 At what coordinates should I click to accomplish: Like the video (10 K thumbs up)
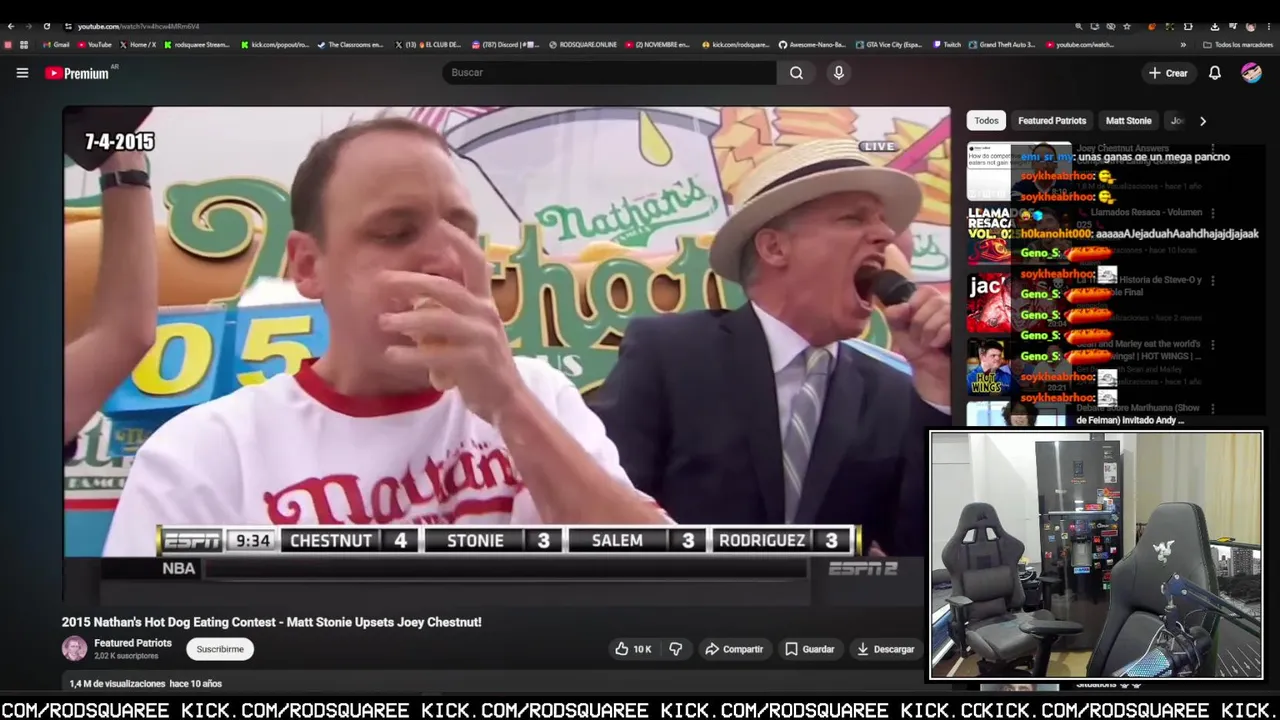pos(633,649)
